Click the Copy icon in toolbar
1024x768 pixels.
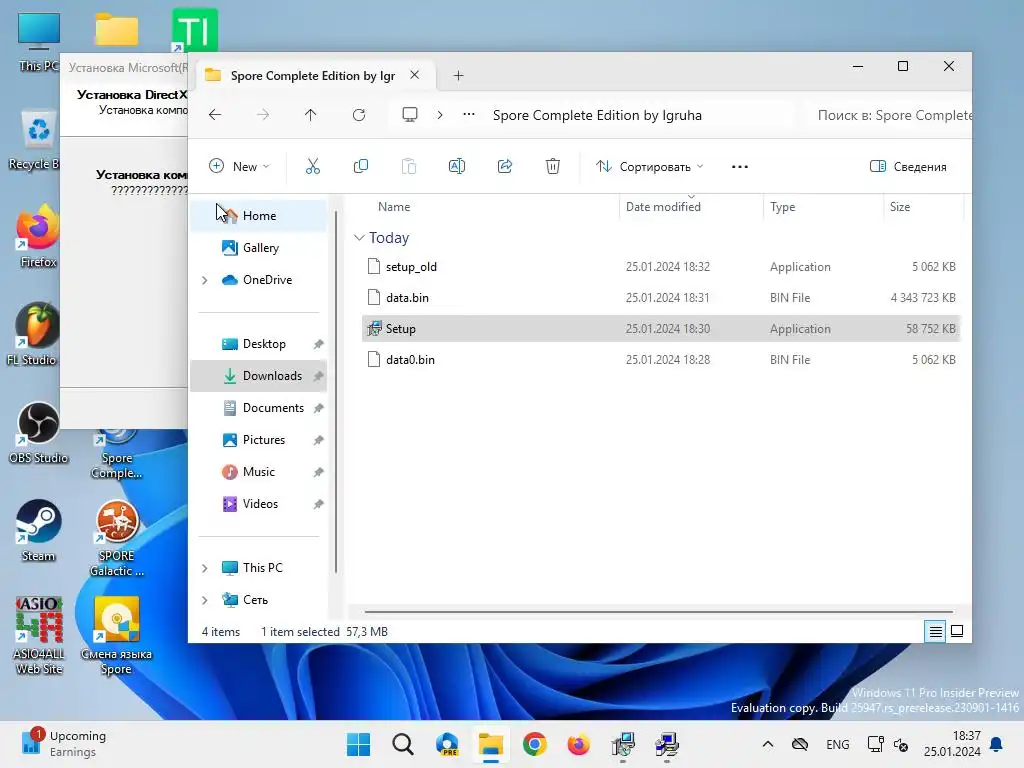[x=360, y=167]
